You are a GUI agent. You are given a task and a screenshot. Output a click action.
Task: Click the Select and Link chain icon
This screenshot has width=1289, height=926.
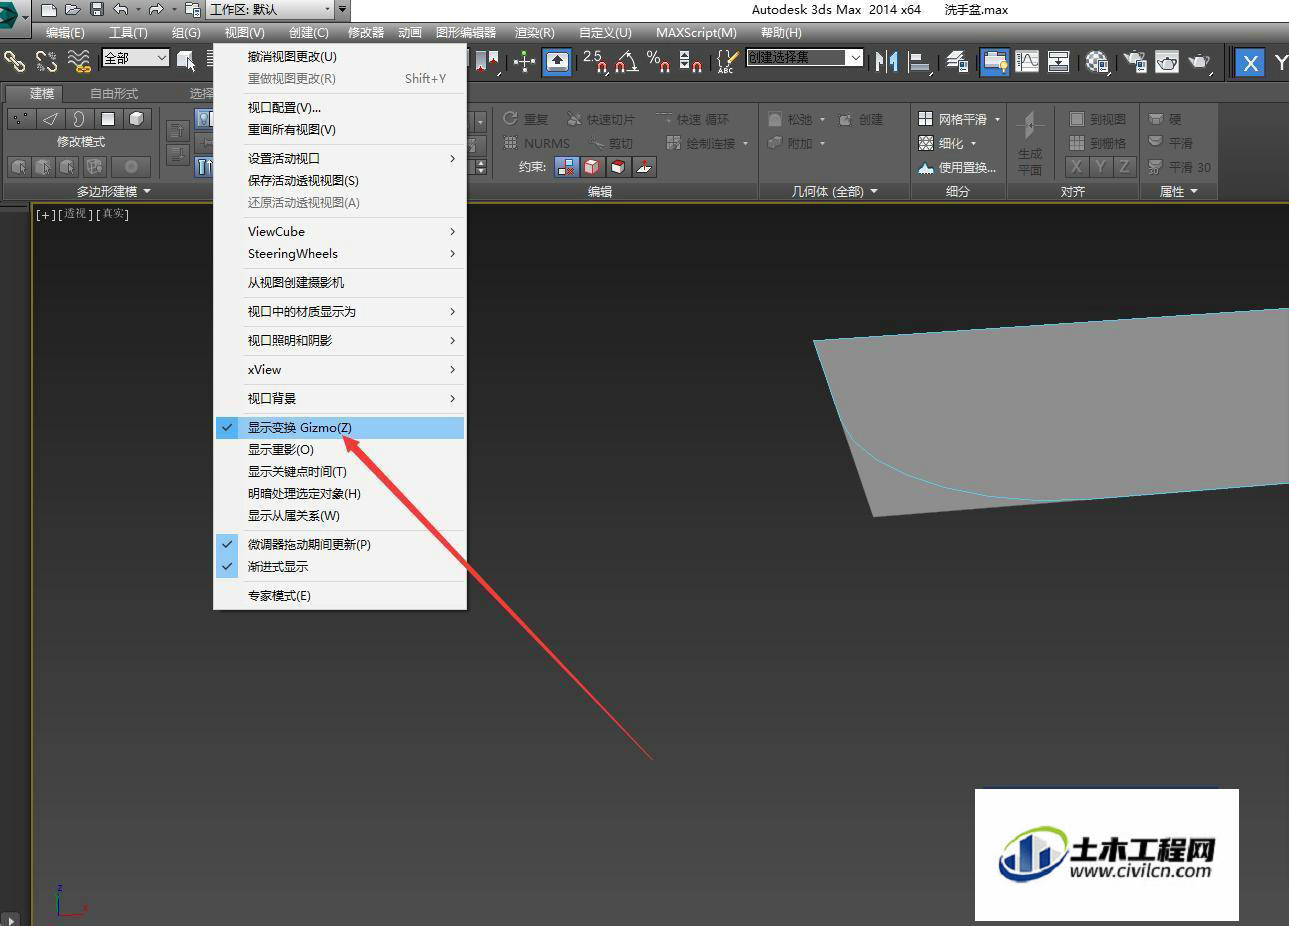(x=14, y=62)
